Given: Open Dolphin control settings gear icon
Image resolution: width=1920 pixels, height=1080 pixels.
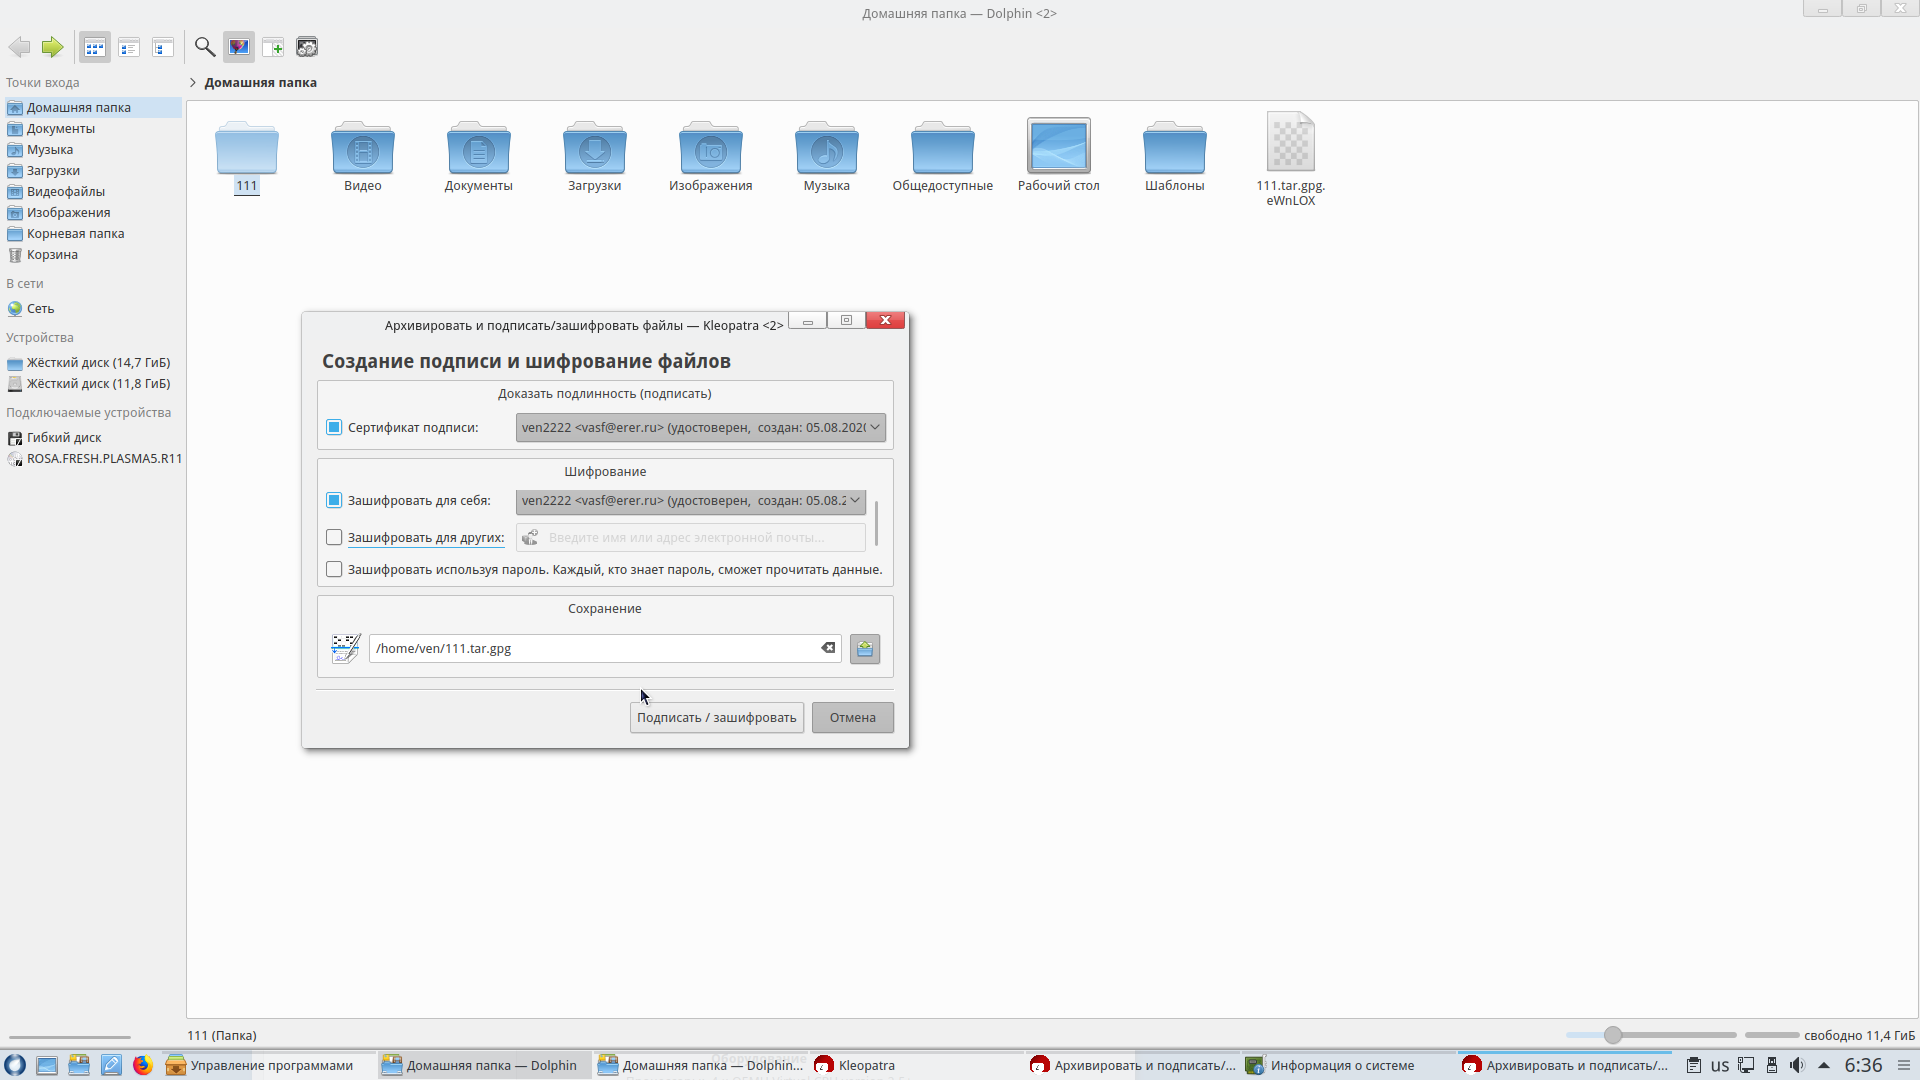Looking at the screenshot, I should coord(307,47).
